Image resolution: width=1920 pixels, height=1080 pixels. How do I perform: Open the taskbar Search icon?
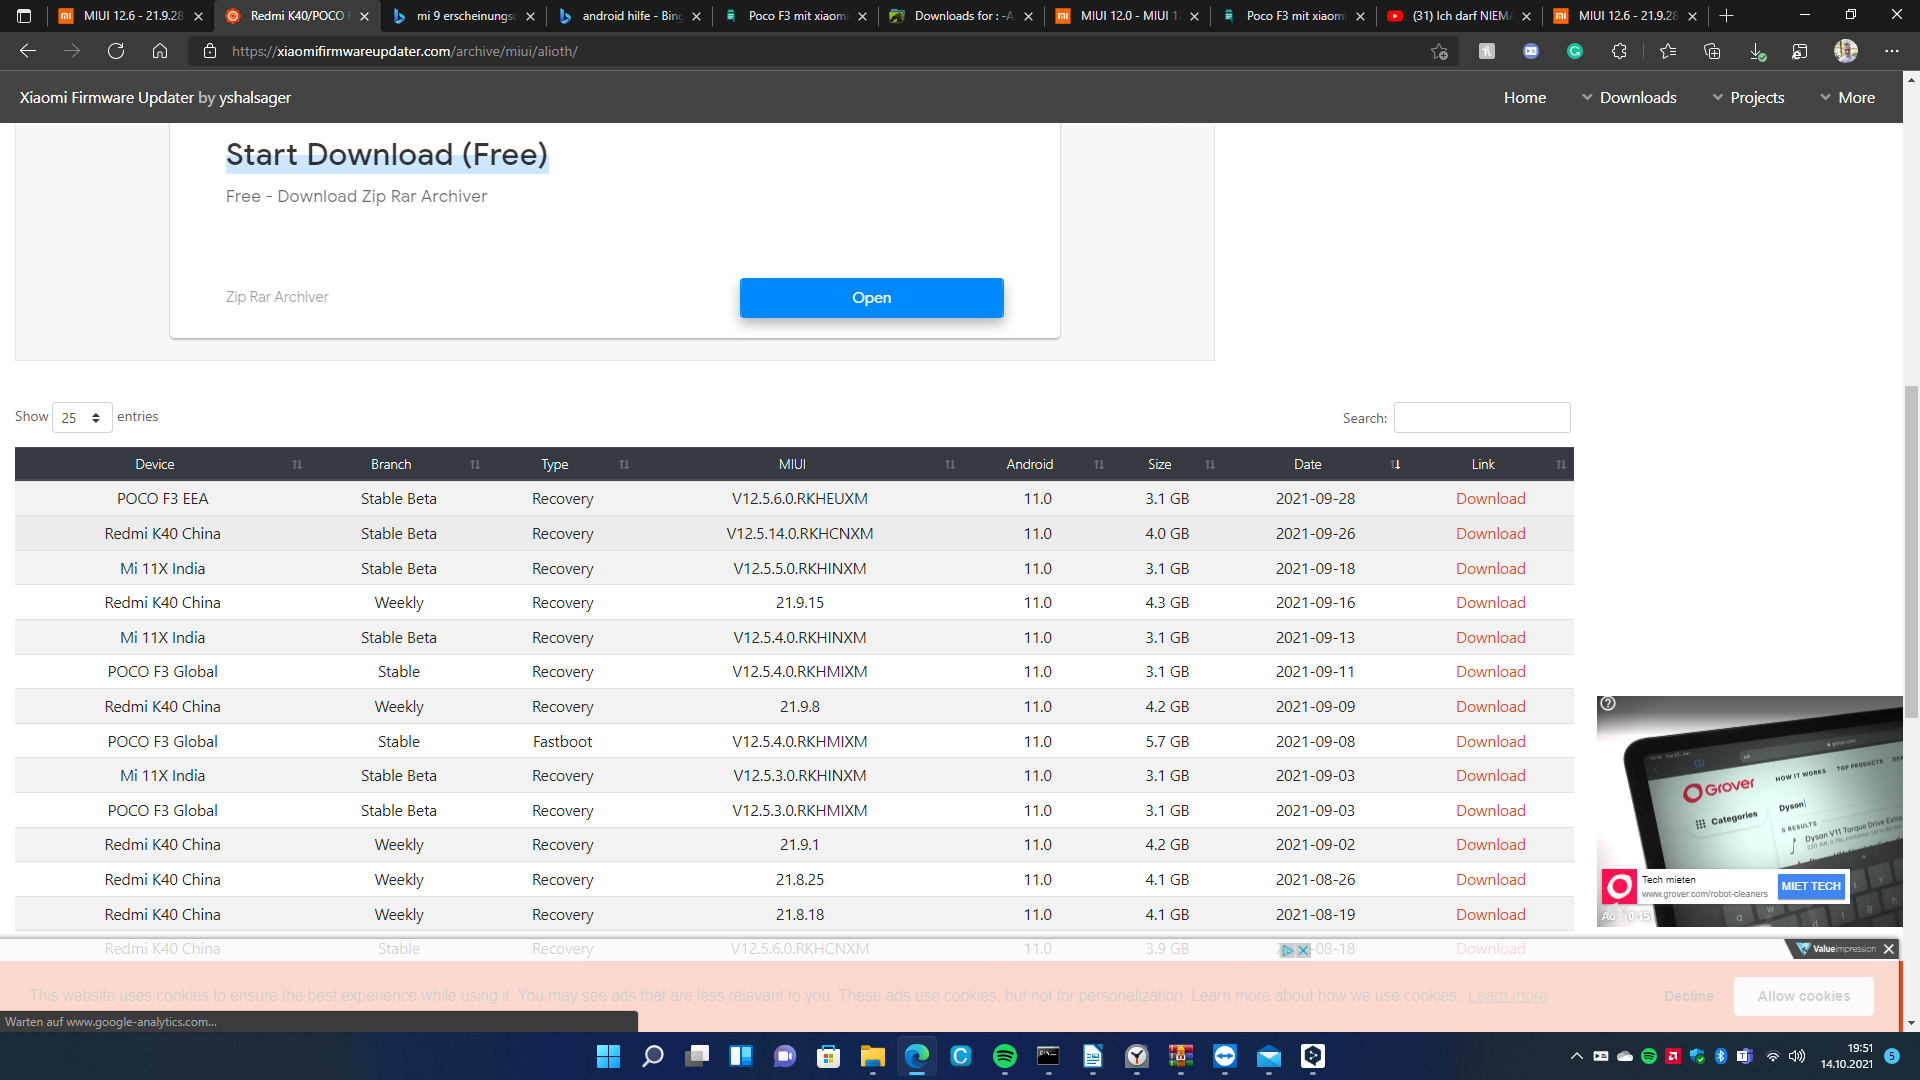point(652,1056)
